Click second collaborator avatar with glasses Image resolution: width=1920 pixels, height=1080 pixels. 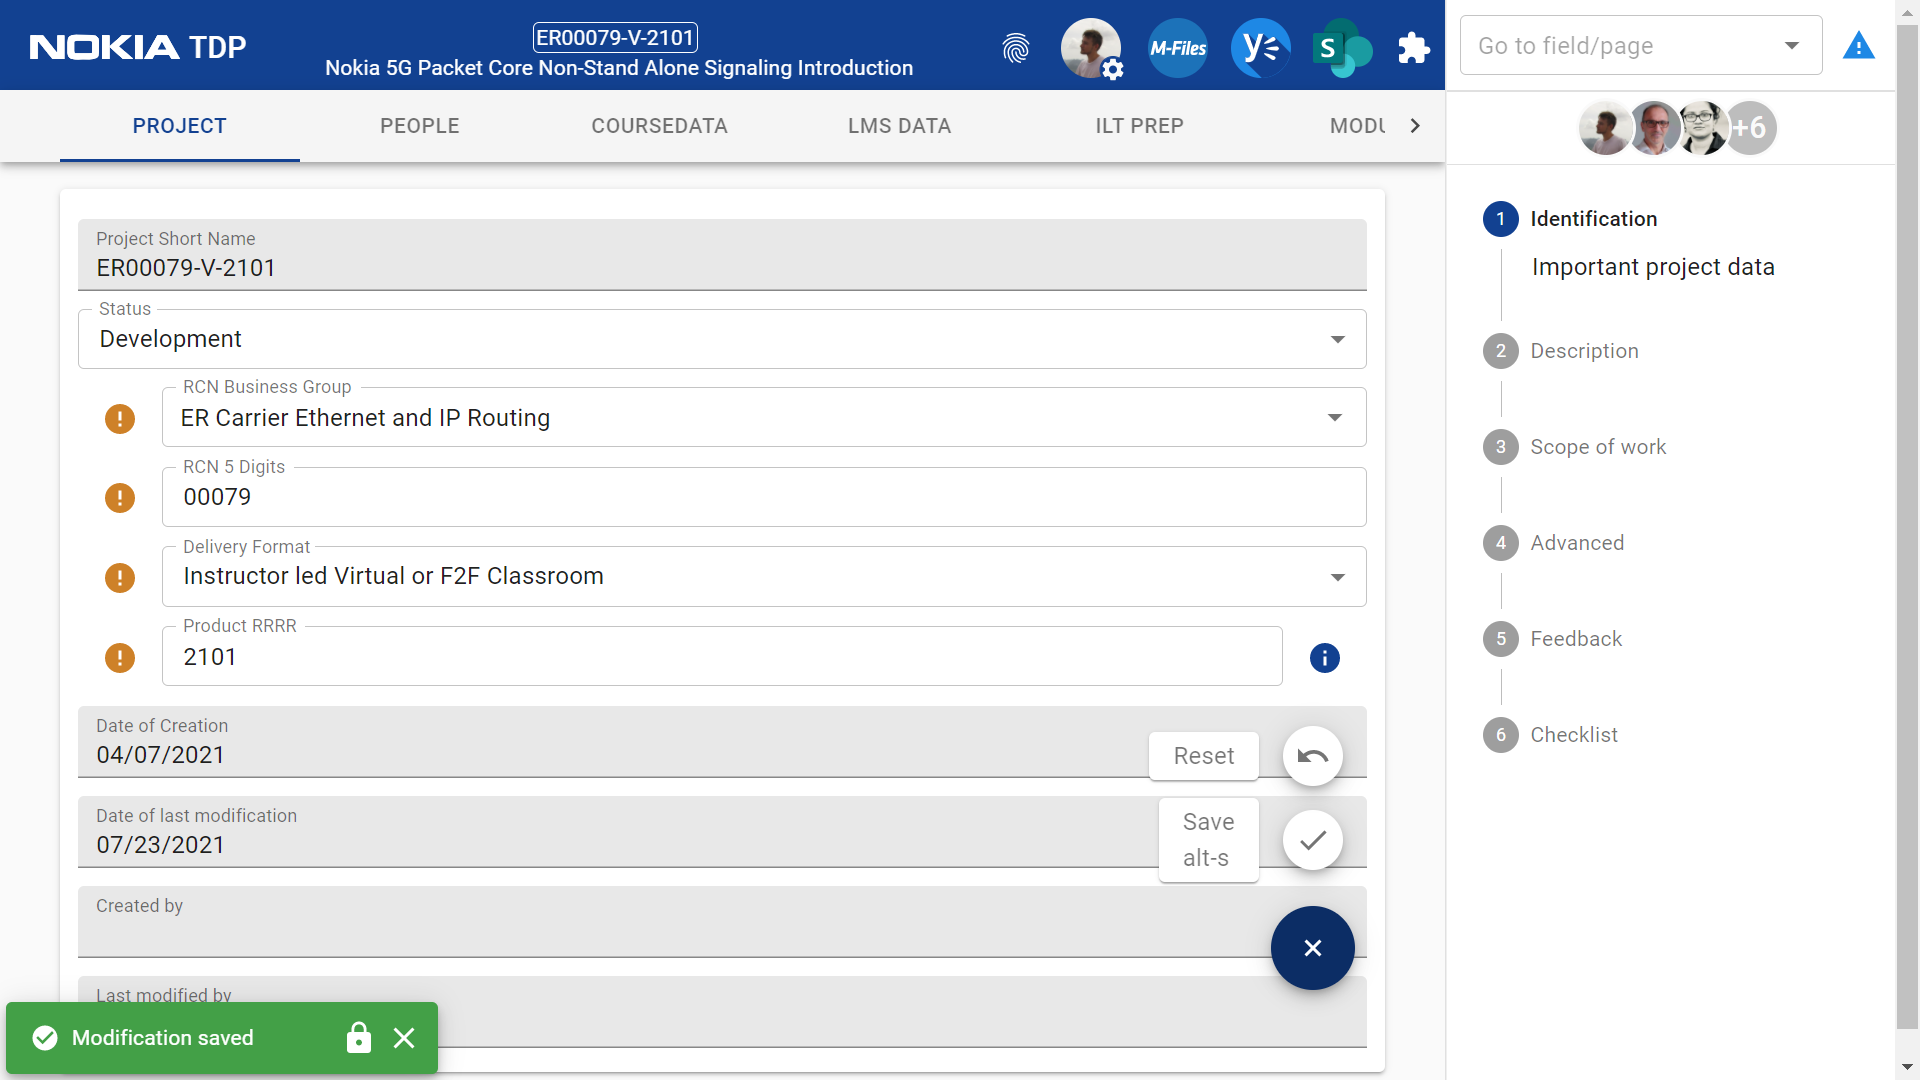pos(1654,128)
